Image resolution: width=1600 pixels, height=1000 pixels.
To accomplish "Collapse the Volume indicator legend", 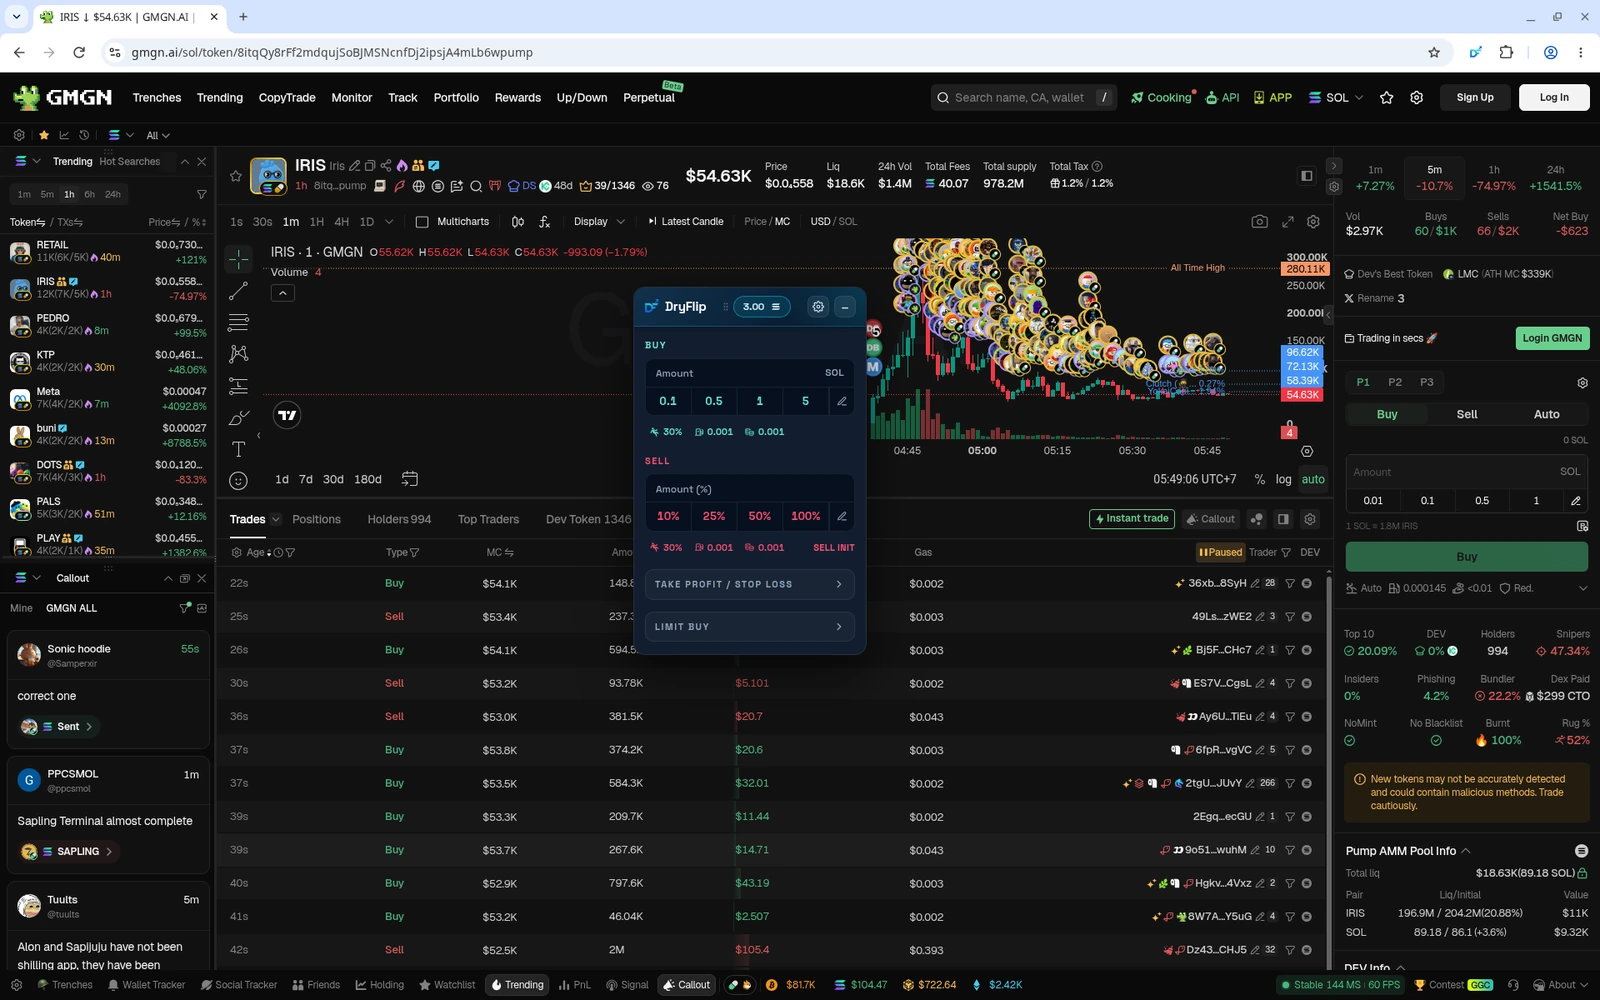I will pyautogui.click(x=283, y=293).
